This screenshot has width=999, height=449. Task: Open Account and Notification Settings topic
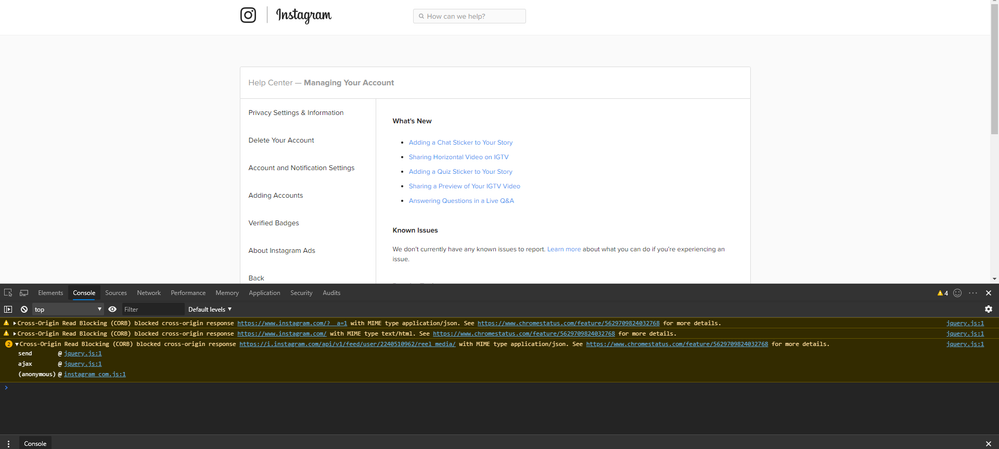pos(301,167)
